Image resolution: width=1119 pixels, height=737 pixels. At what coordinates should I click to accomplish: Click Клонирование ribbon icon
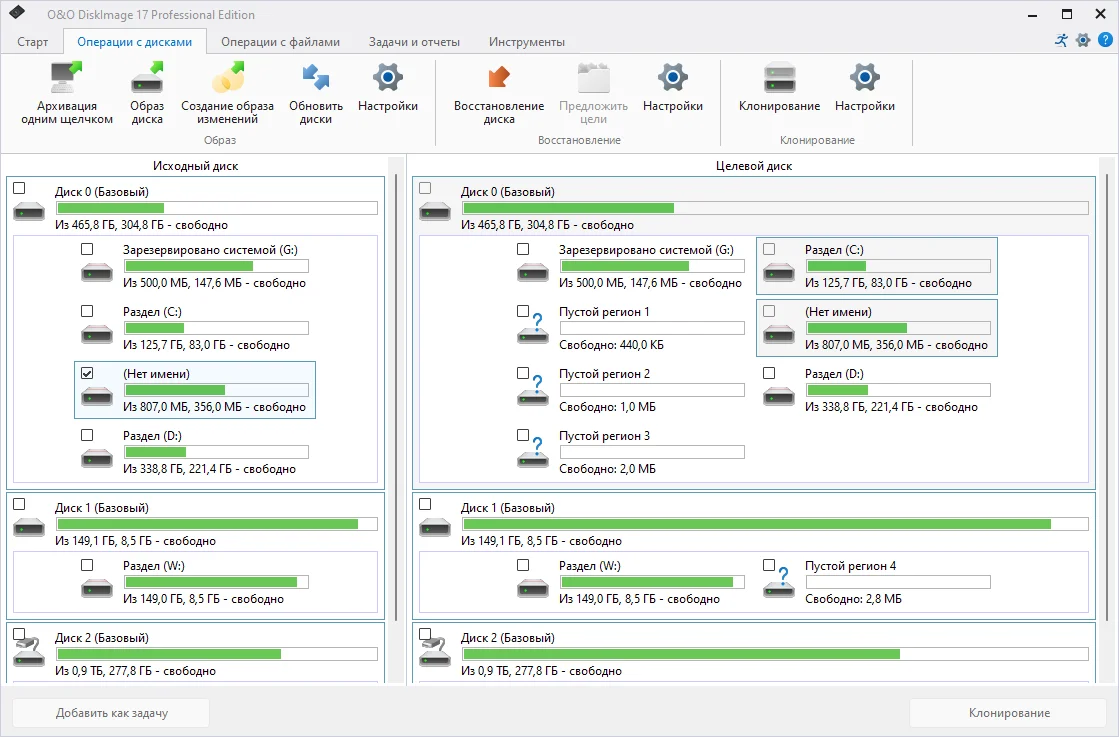click(779, 77)
